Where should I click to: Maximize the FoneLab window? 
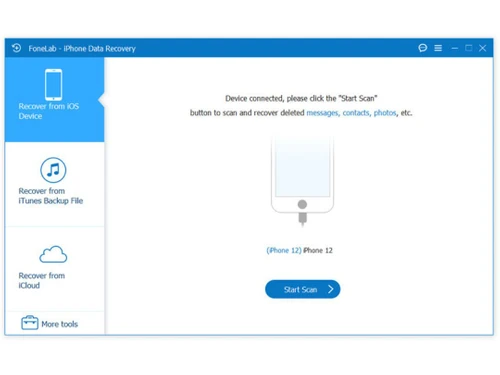pyautogui.click(x=468, y=48)
